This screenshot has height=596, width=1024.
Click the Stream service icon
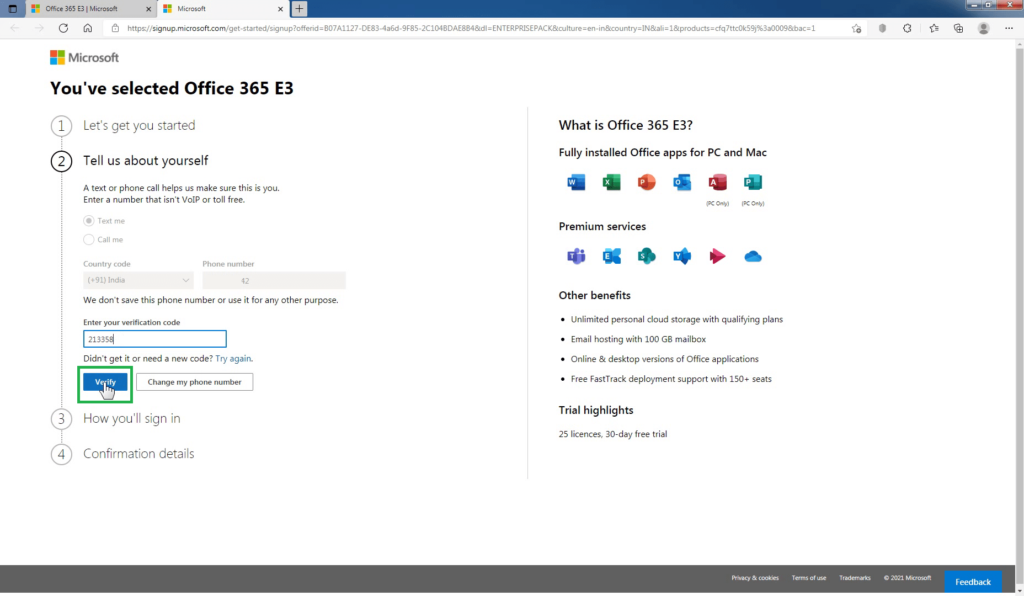click(x=717, y=256)
